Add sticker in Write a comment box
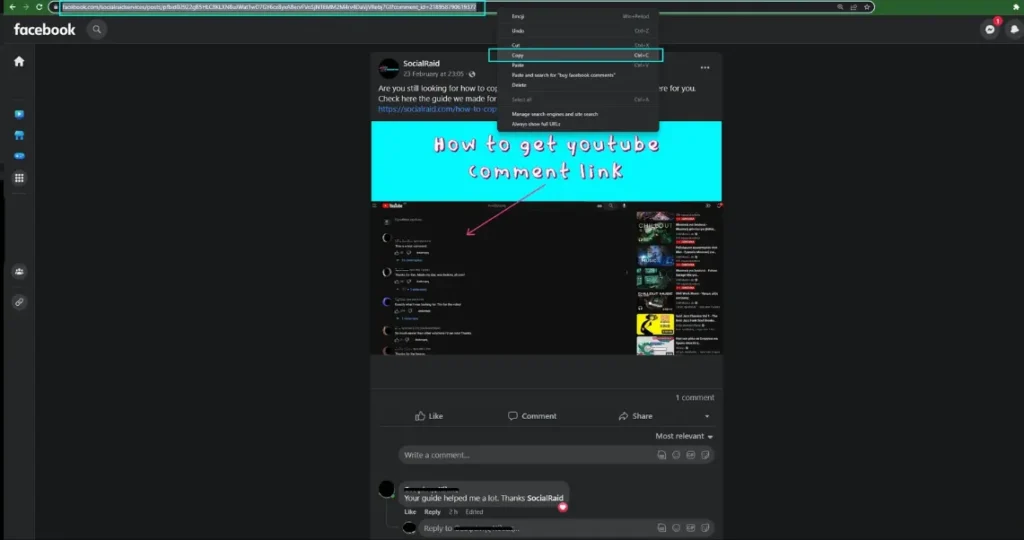The image size is (1024, 540). [x=705, y=455]
